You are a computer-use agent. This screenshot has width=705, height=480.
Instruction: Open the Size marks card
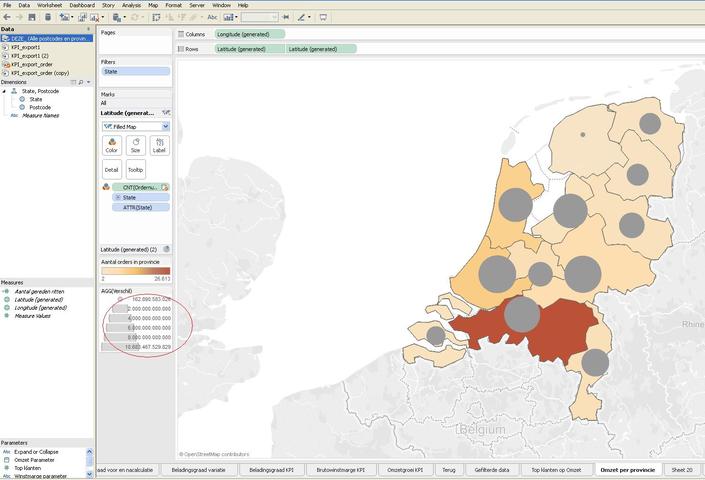coord(135,145)
